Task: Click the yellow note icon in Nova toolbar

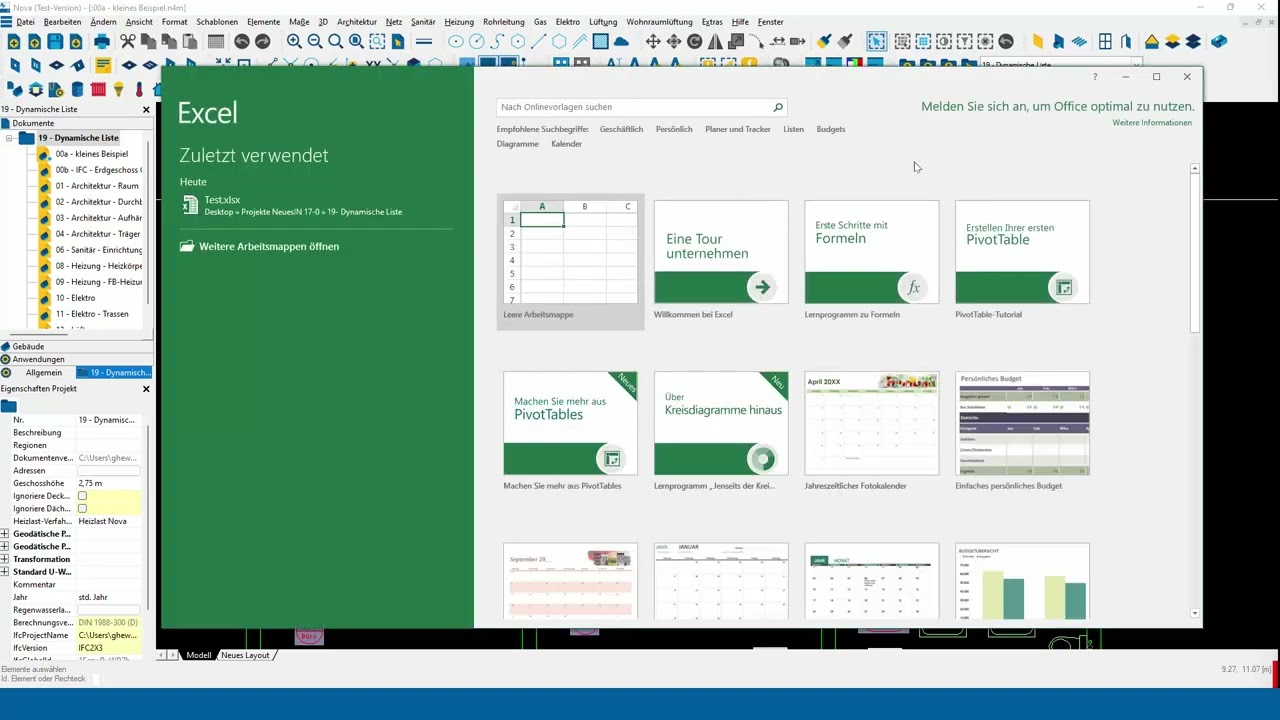Action: point(103,65)
